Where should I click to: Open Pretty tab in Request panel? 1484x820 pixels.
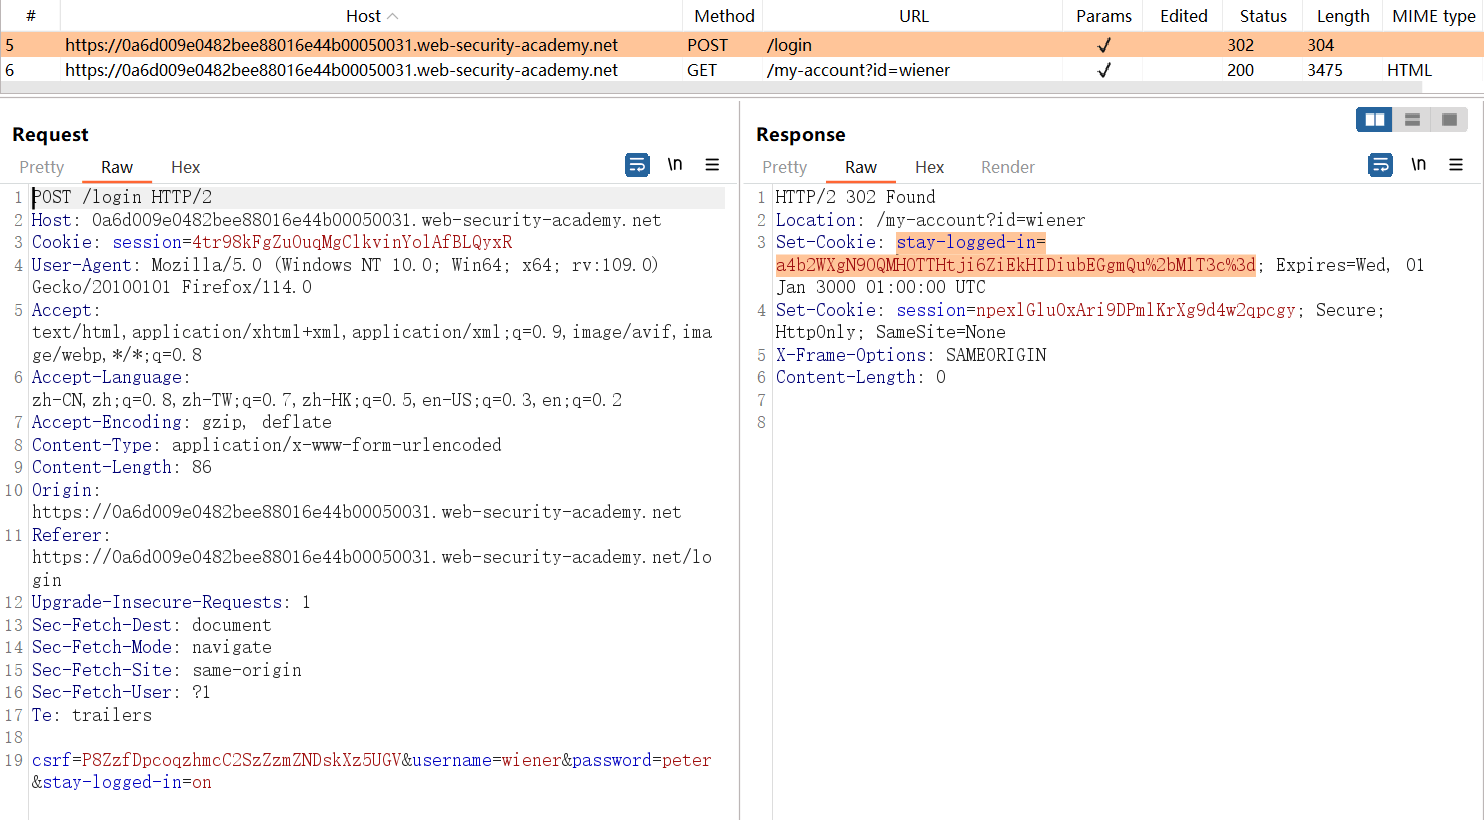coord(42,167)
